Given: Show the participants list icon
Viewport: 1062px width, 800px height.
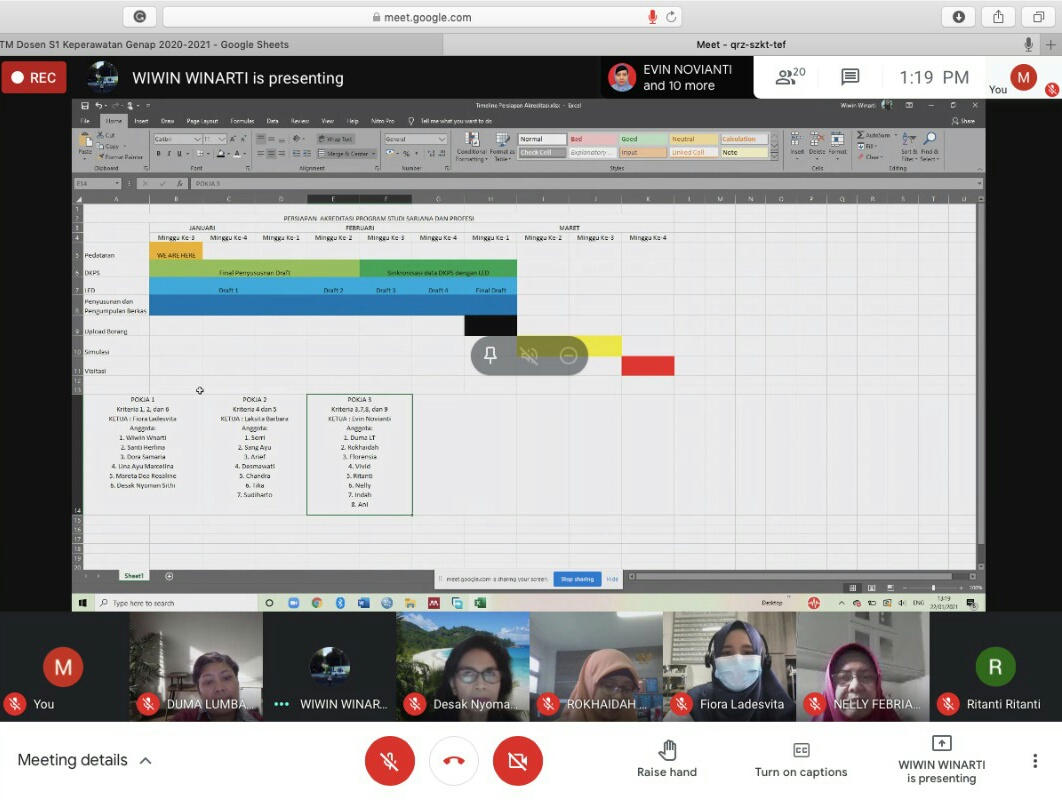Looking at the screenshot, I should click(790, 77).
